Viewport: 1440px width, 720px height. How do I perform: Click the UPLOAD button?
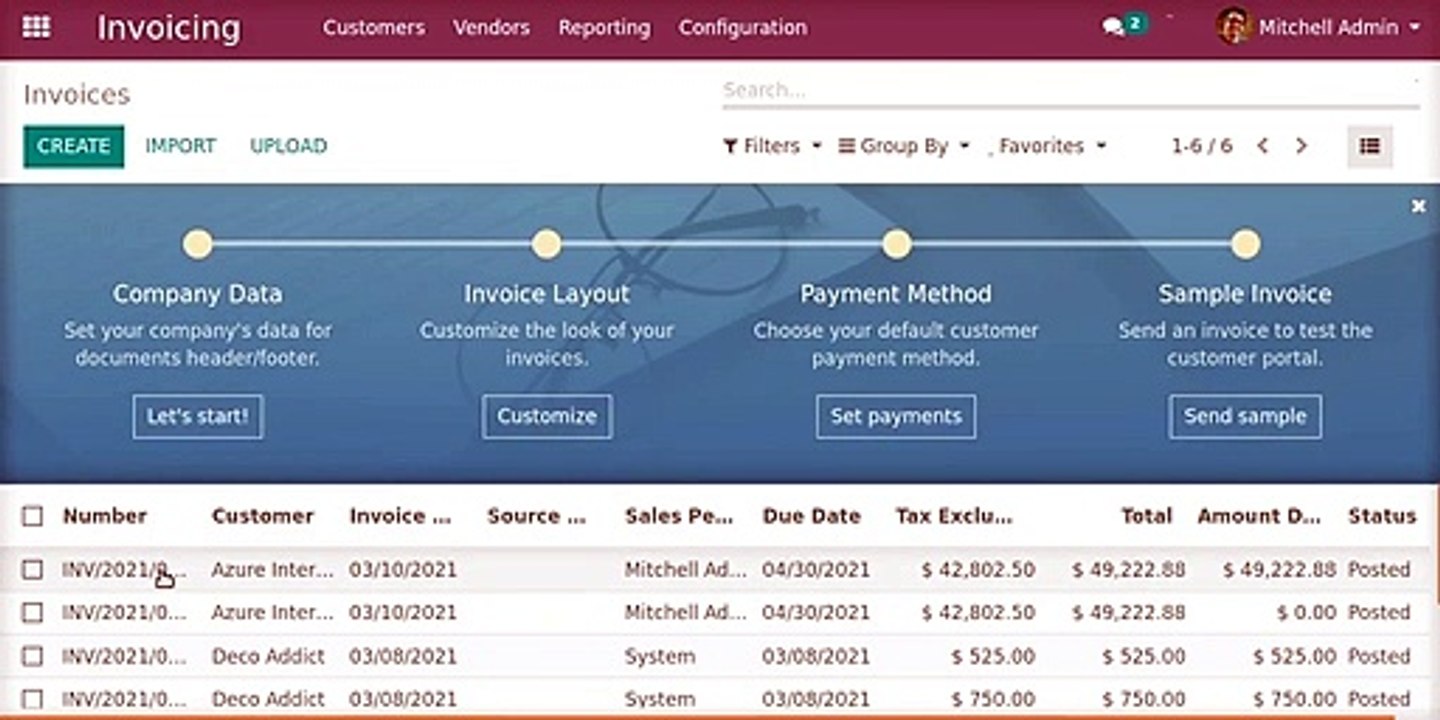coord(288,146)
